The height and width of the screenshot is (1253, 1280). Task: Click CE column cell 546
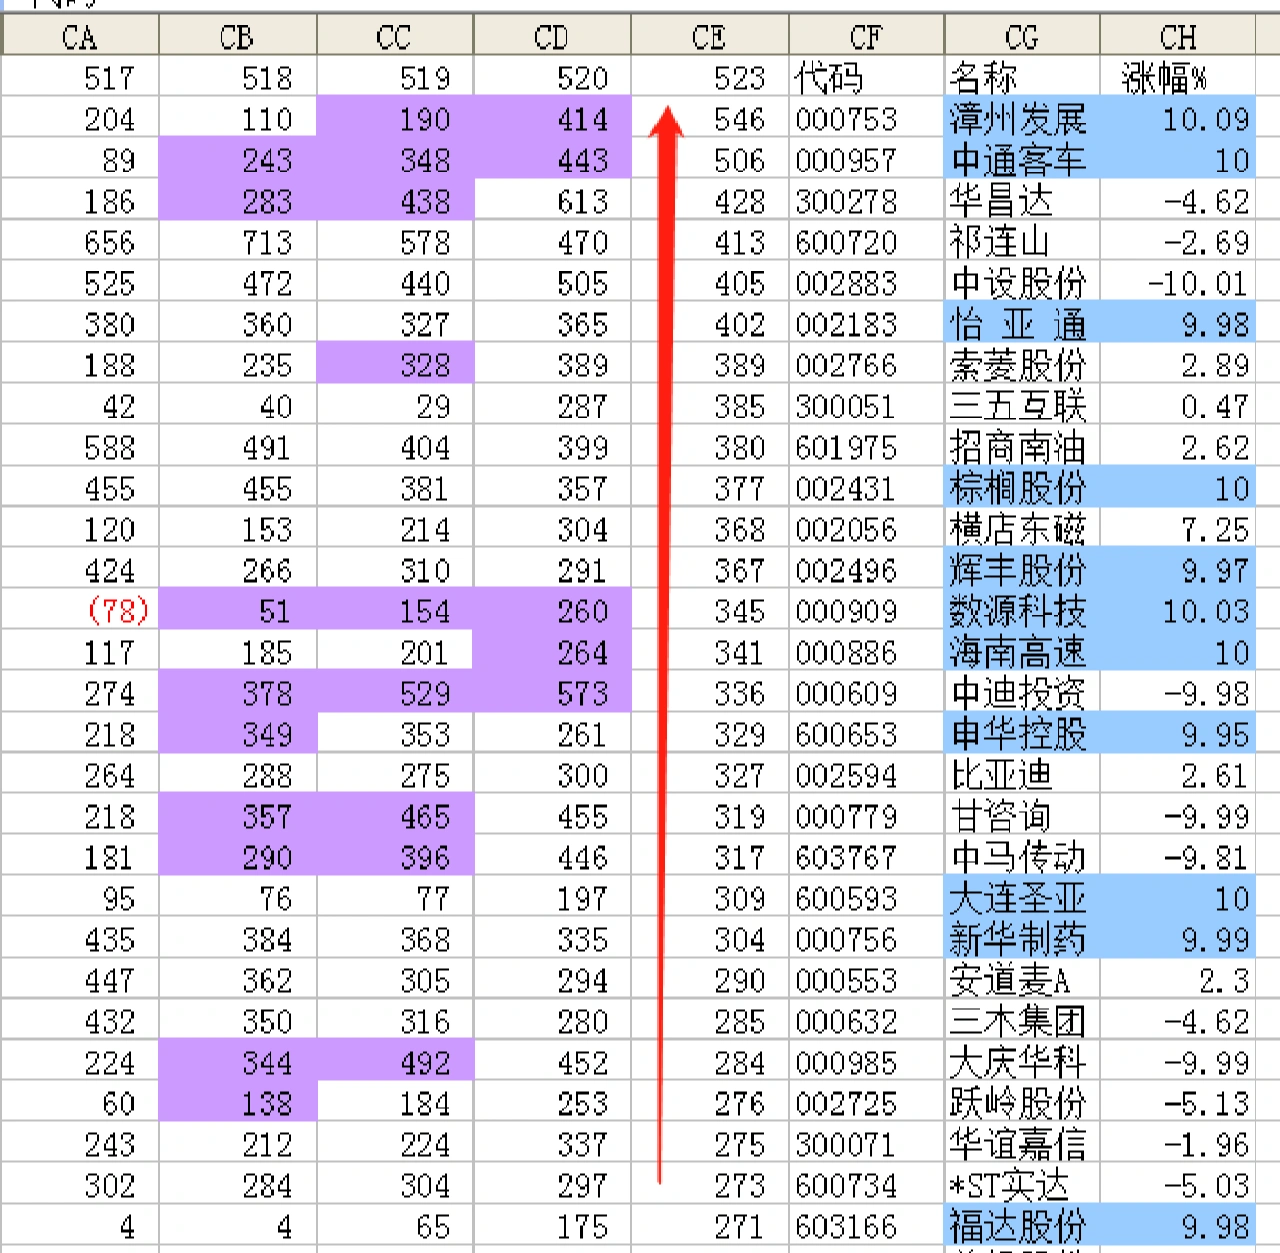point(710,119)
